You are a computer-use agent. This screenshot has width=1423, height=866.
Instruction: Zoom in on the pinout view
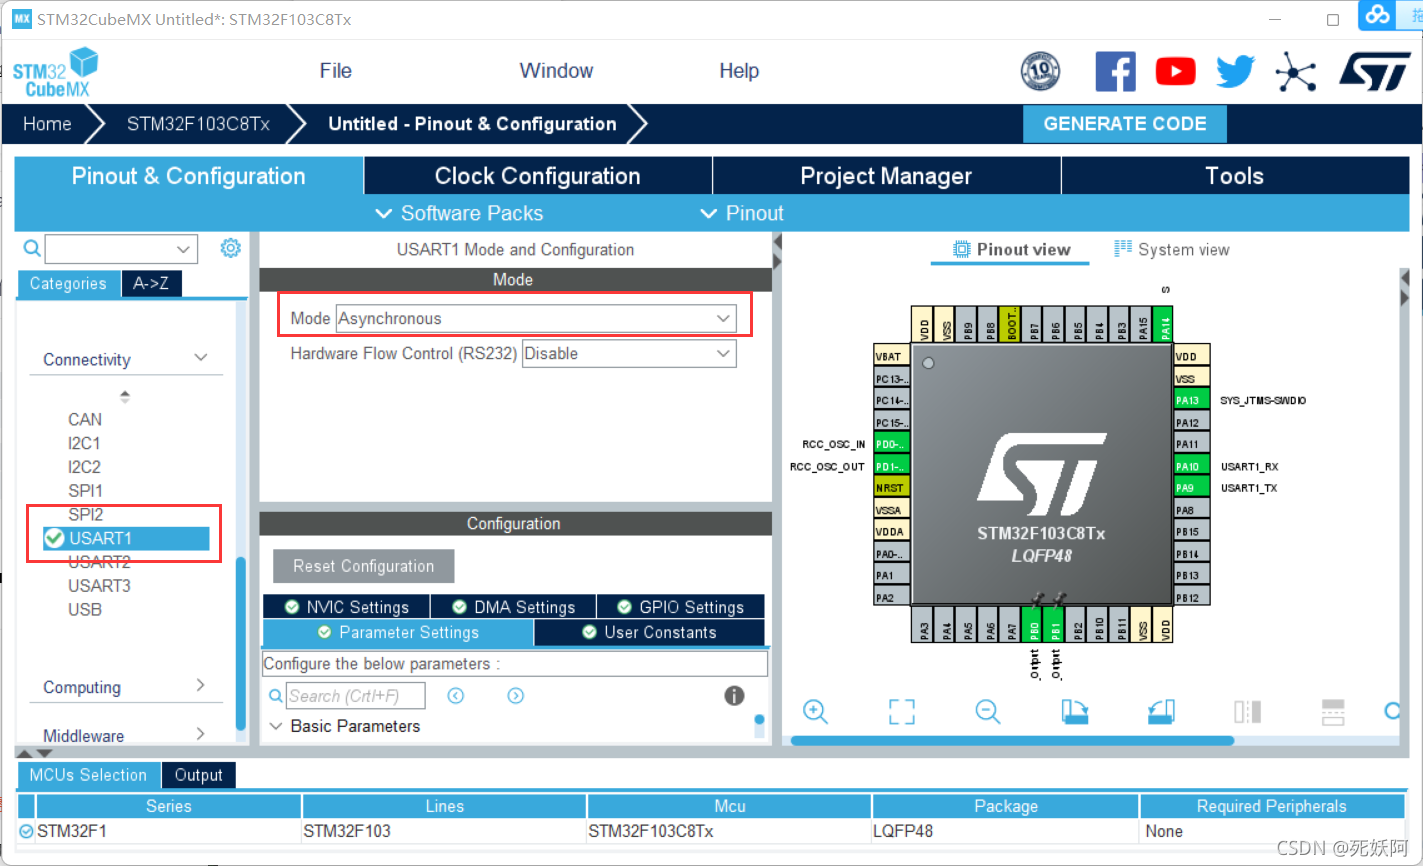816,712
